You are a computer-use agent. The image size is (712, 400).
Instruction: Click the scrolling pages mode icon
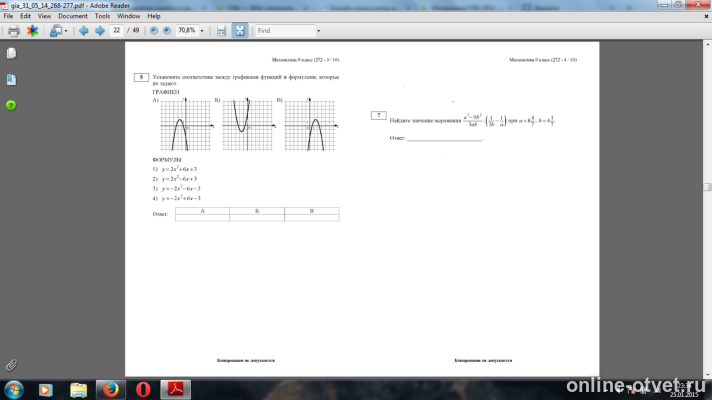tap(221, 31)
